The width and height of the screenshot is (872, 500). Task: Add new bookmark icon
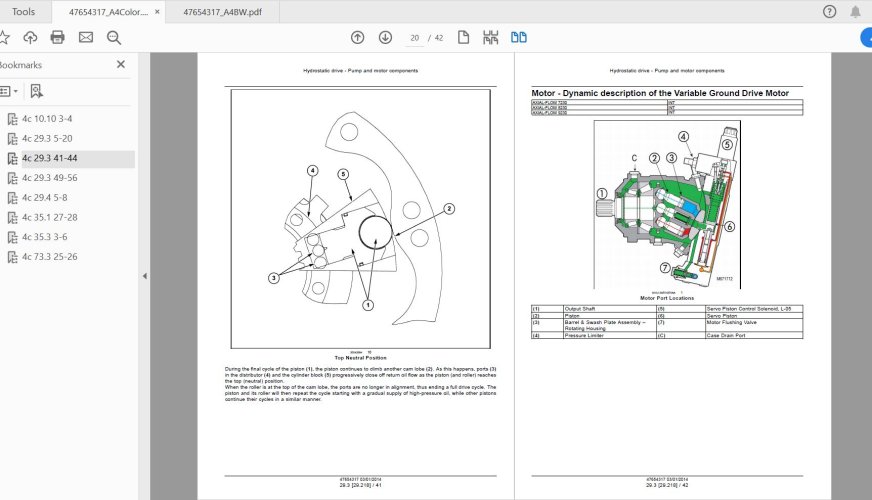36,91
